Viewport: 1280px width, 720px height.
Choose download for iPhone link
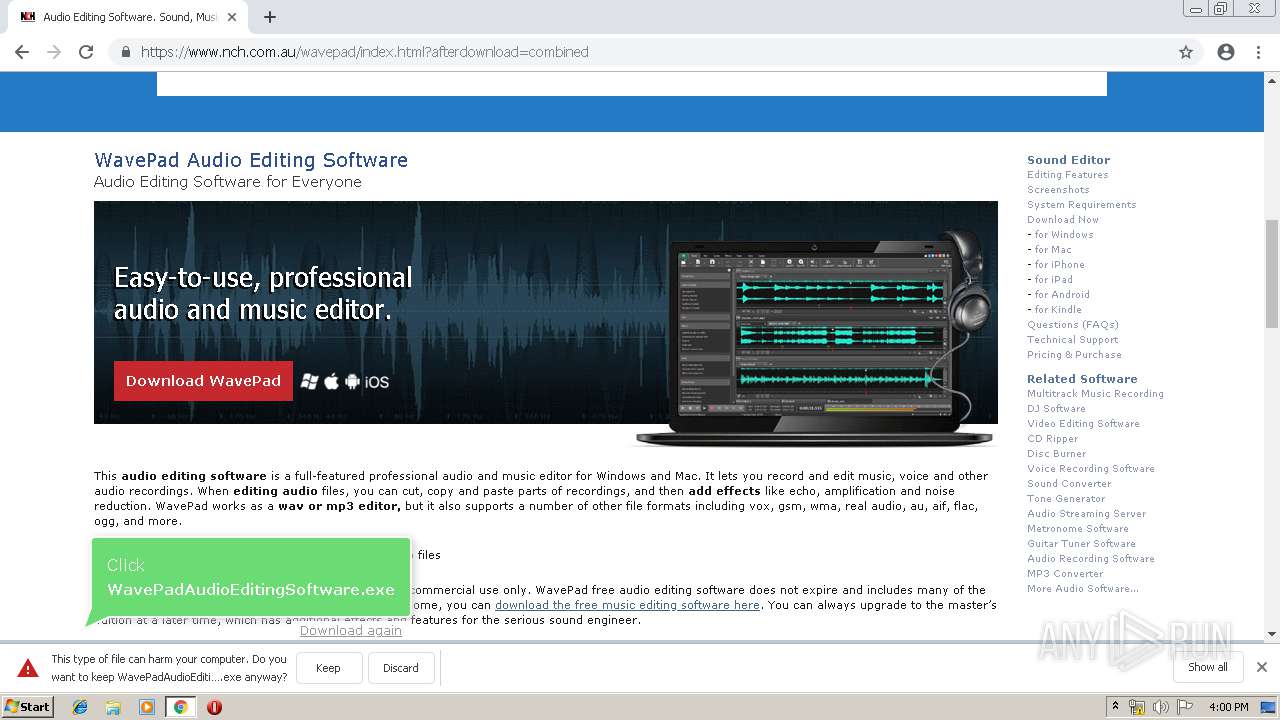(1059, 265)
